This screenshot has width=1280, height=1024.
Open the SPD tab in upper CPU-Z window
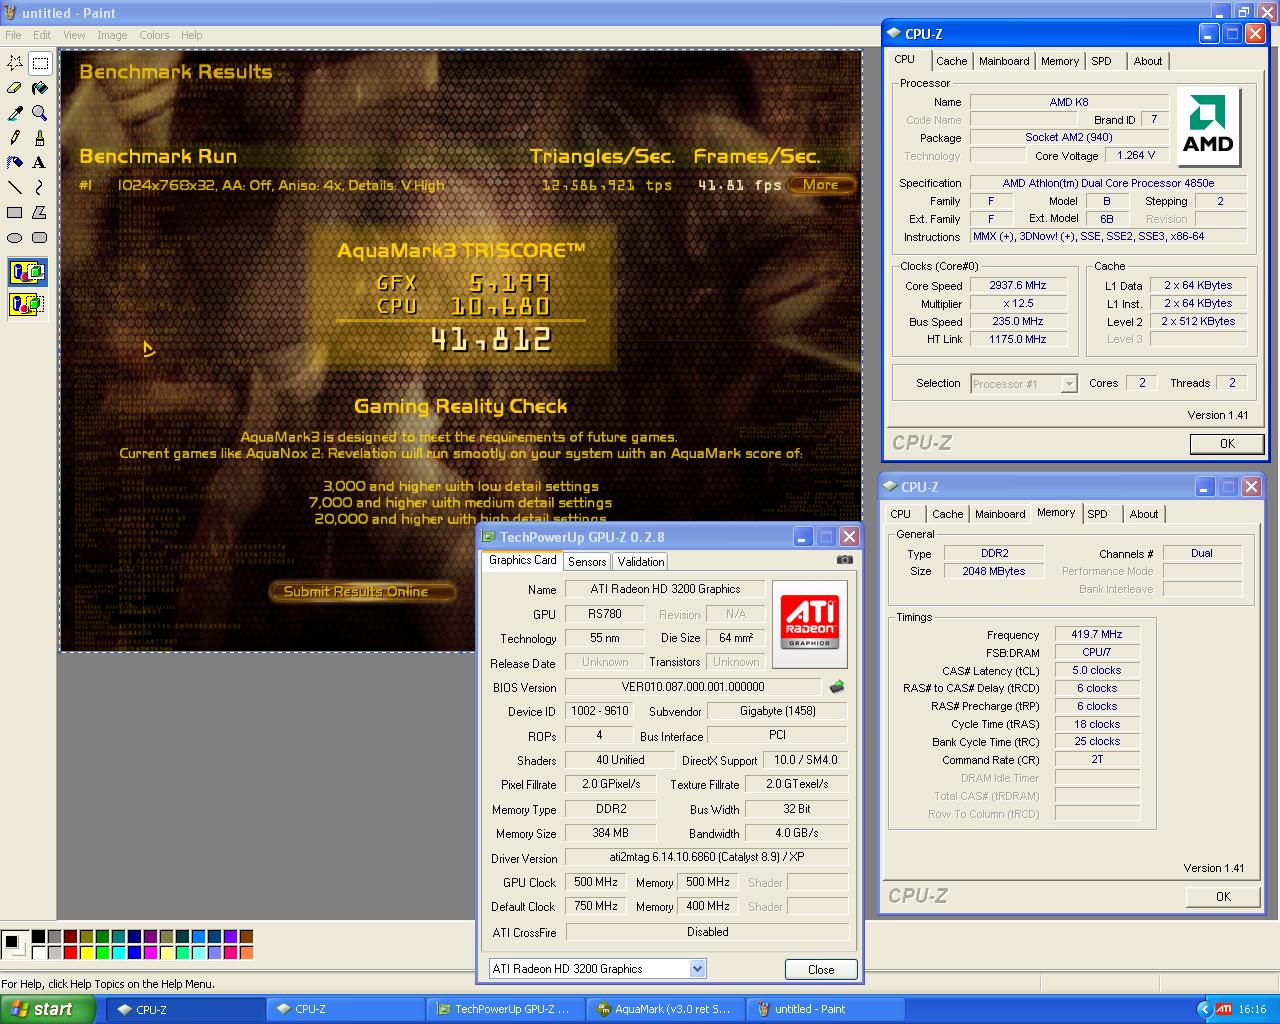[1101, 61]
